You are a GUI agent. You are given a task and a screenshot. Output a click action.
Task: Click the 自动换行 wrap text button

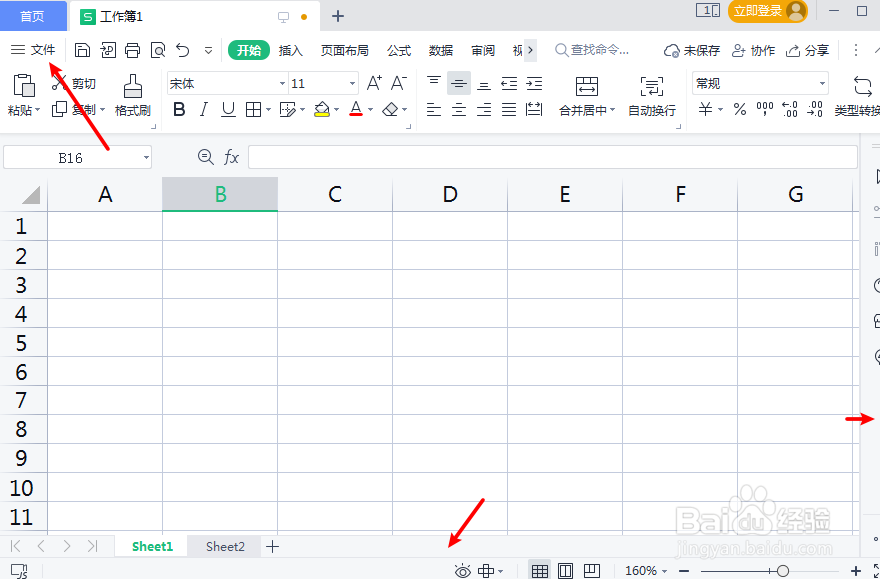tap(652, 96)
